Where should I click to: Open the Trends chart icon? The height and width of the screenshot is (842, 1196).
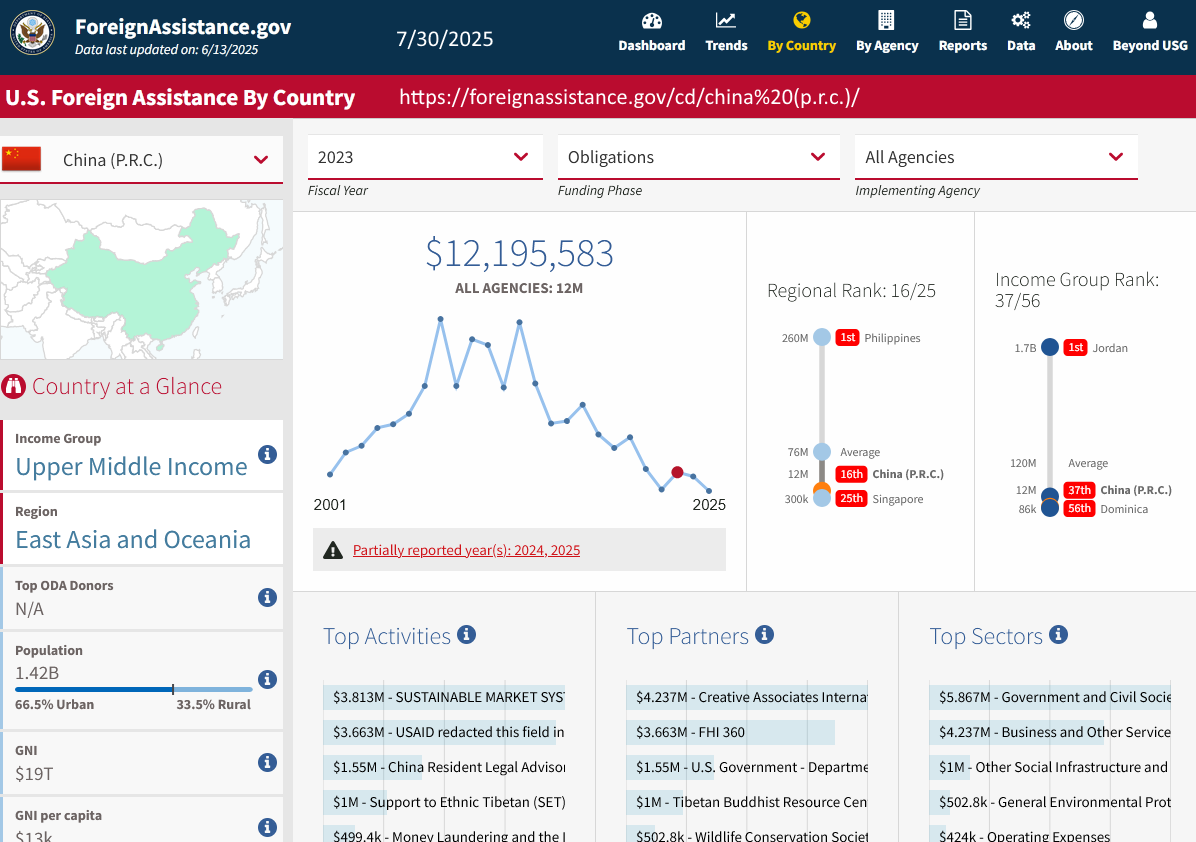[725, 21]
